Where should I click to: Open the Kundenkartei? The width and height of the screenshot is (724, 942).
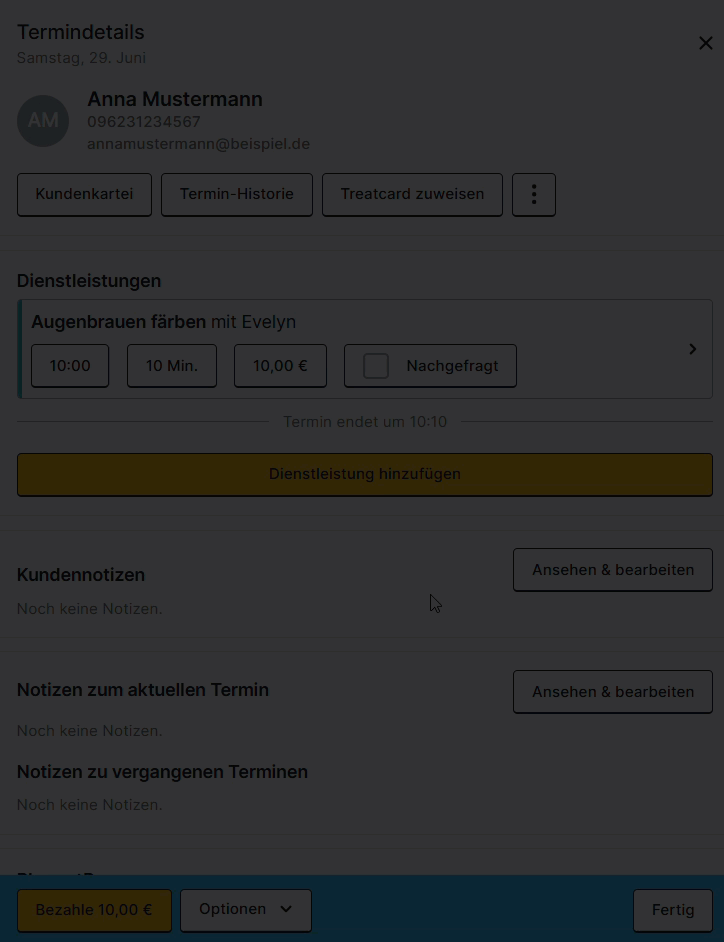[84, 195]
